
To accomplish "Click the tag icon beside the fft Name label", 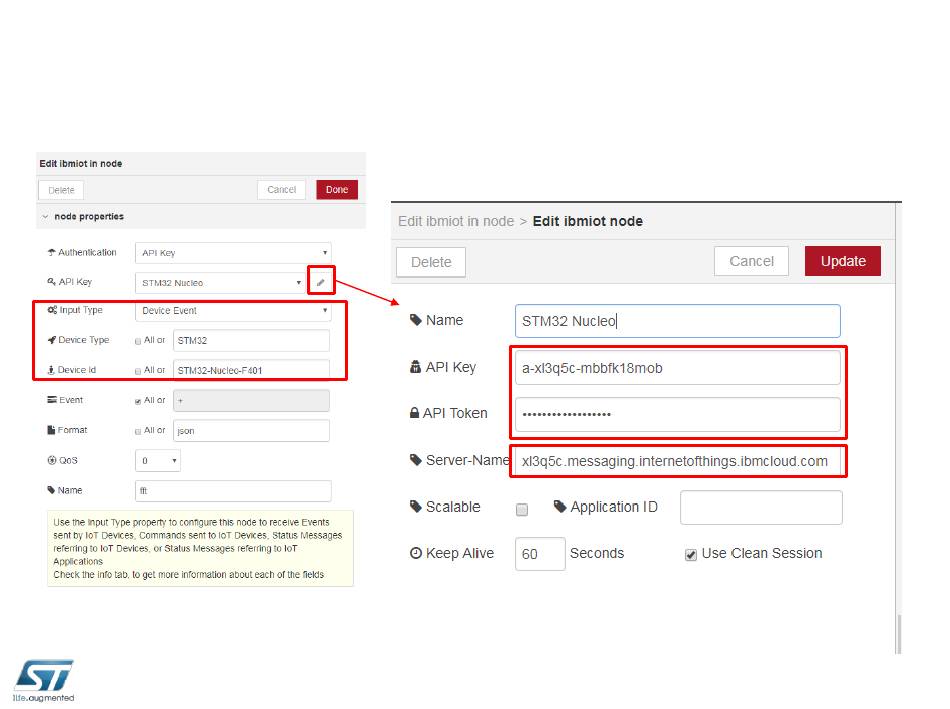I will point(51,490).
